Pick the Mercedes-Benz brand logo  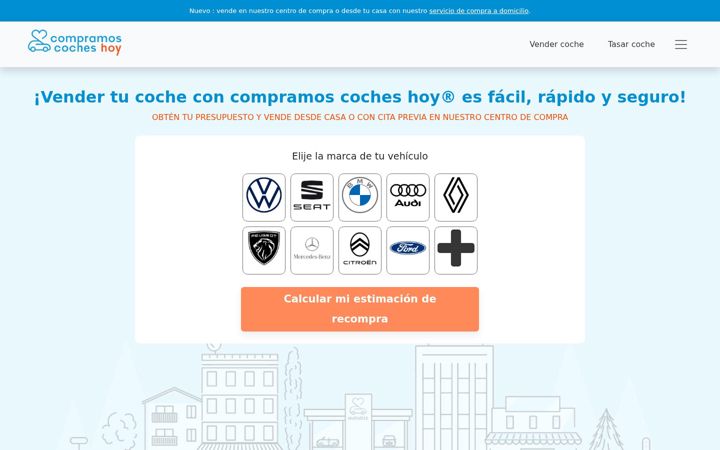pos(312,250)
